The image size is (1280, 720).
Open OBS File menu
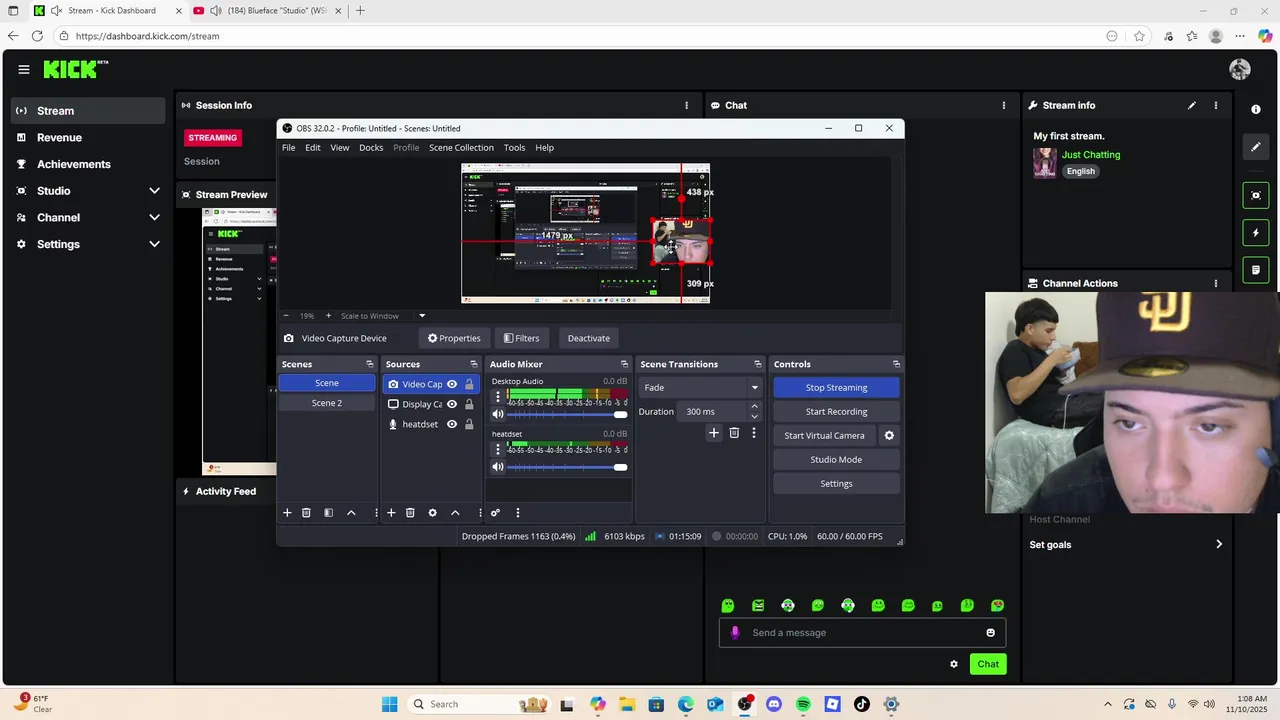[x=288, y=148]
